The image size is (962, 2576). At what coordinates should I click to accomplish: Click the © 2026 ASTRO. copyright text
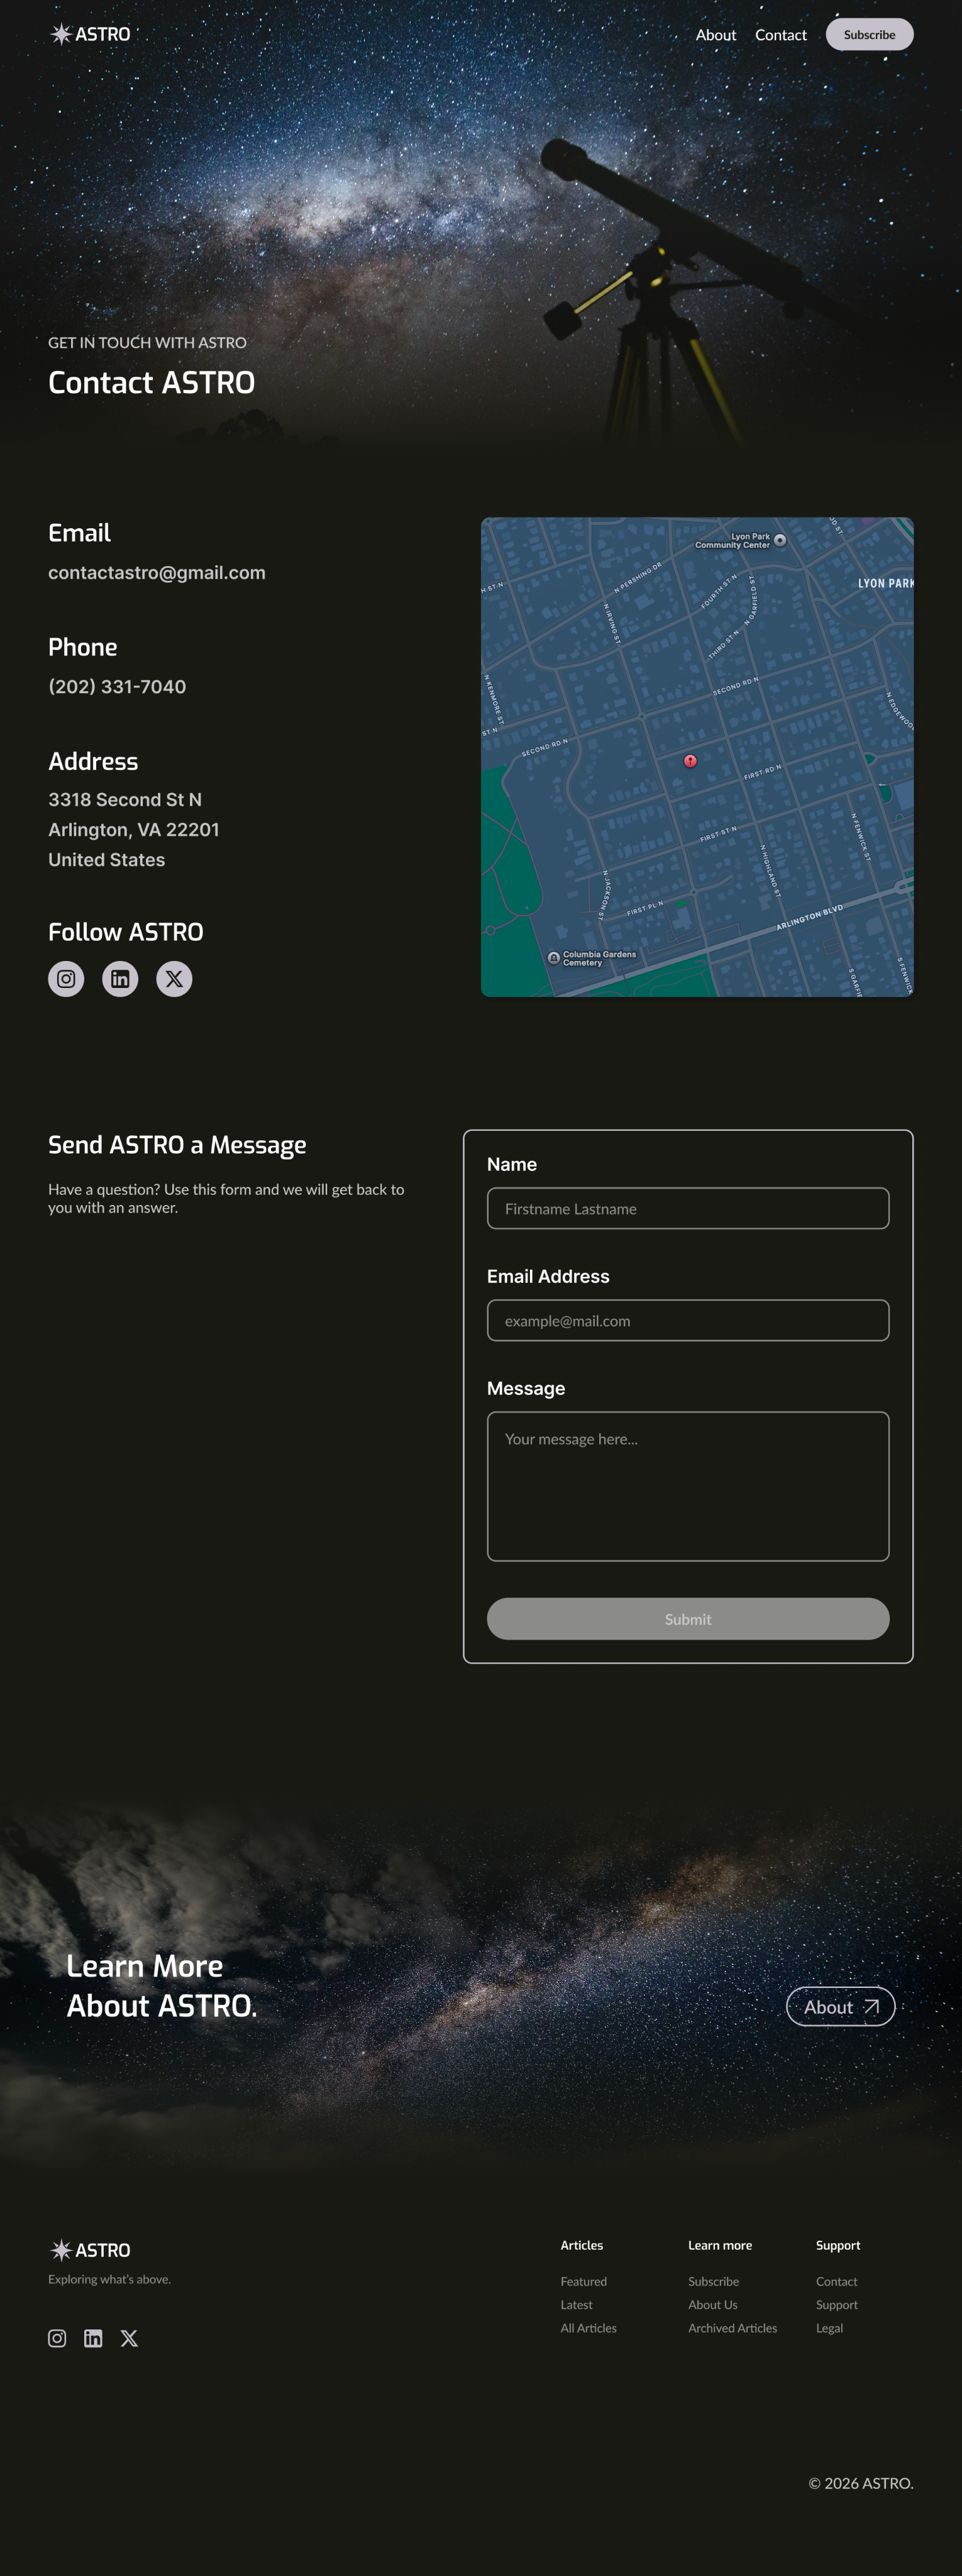(x=861, y=2483)
